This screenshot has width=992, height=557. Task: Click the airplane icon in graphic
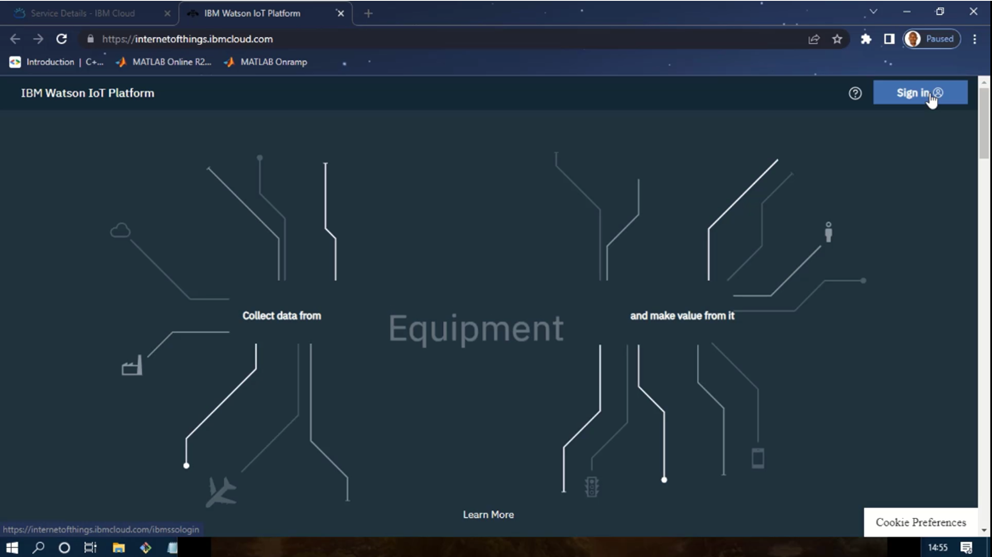[x=221, y=491]
